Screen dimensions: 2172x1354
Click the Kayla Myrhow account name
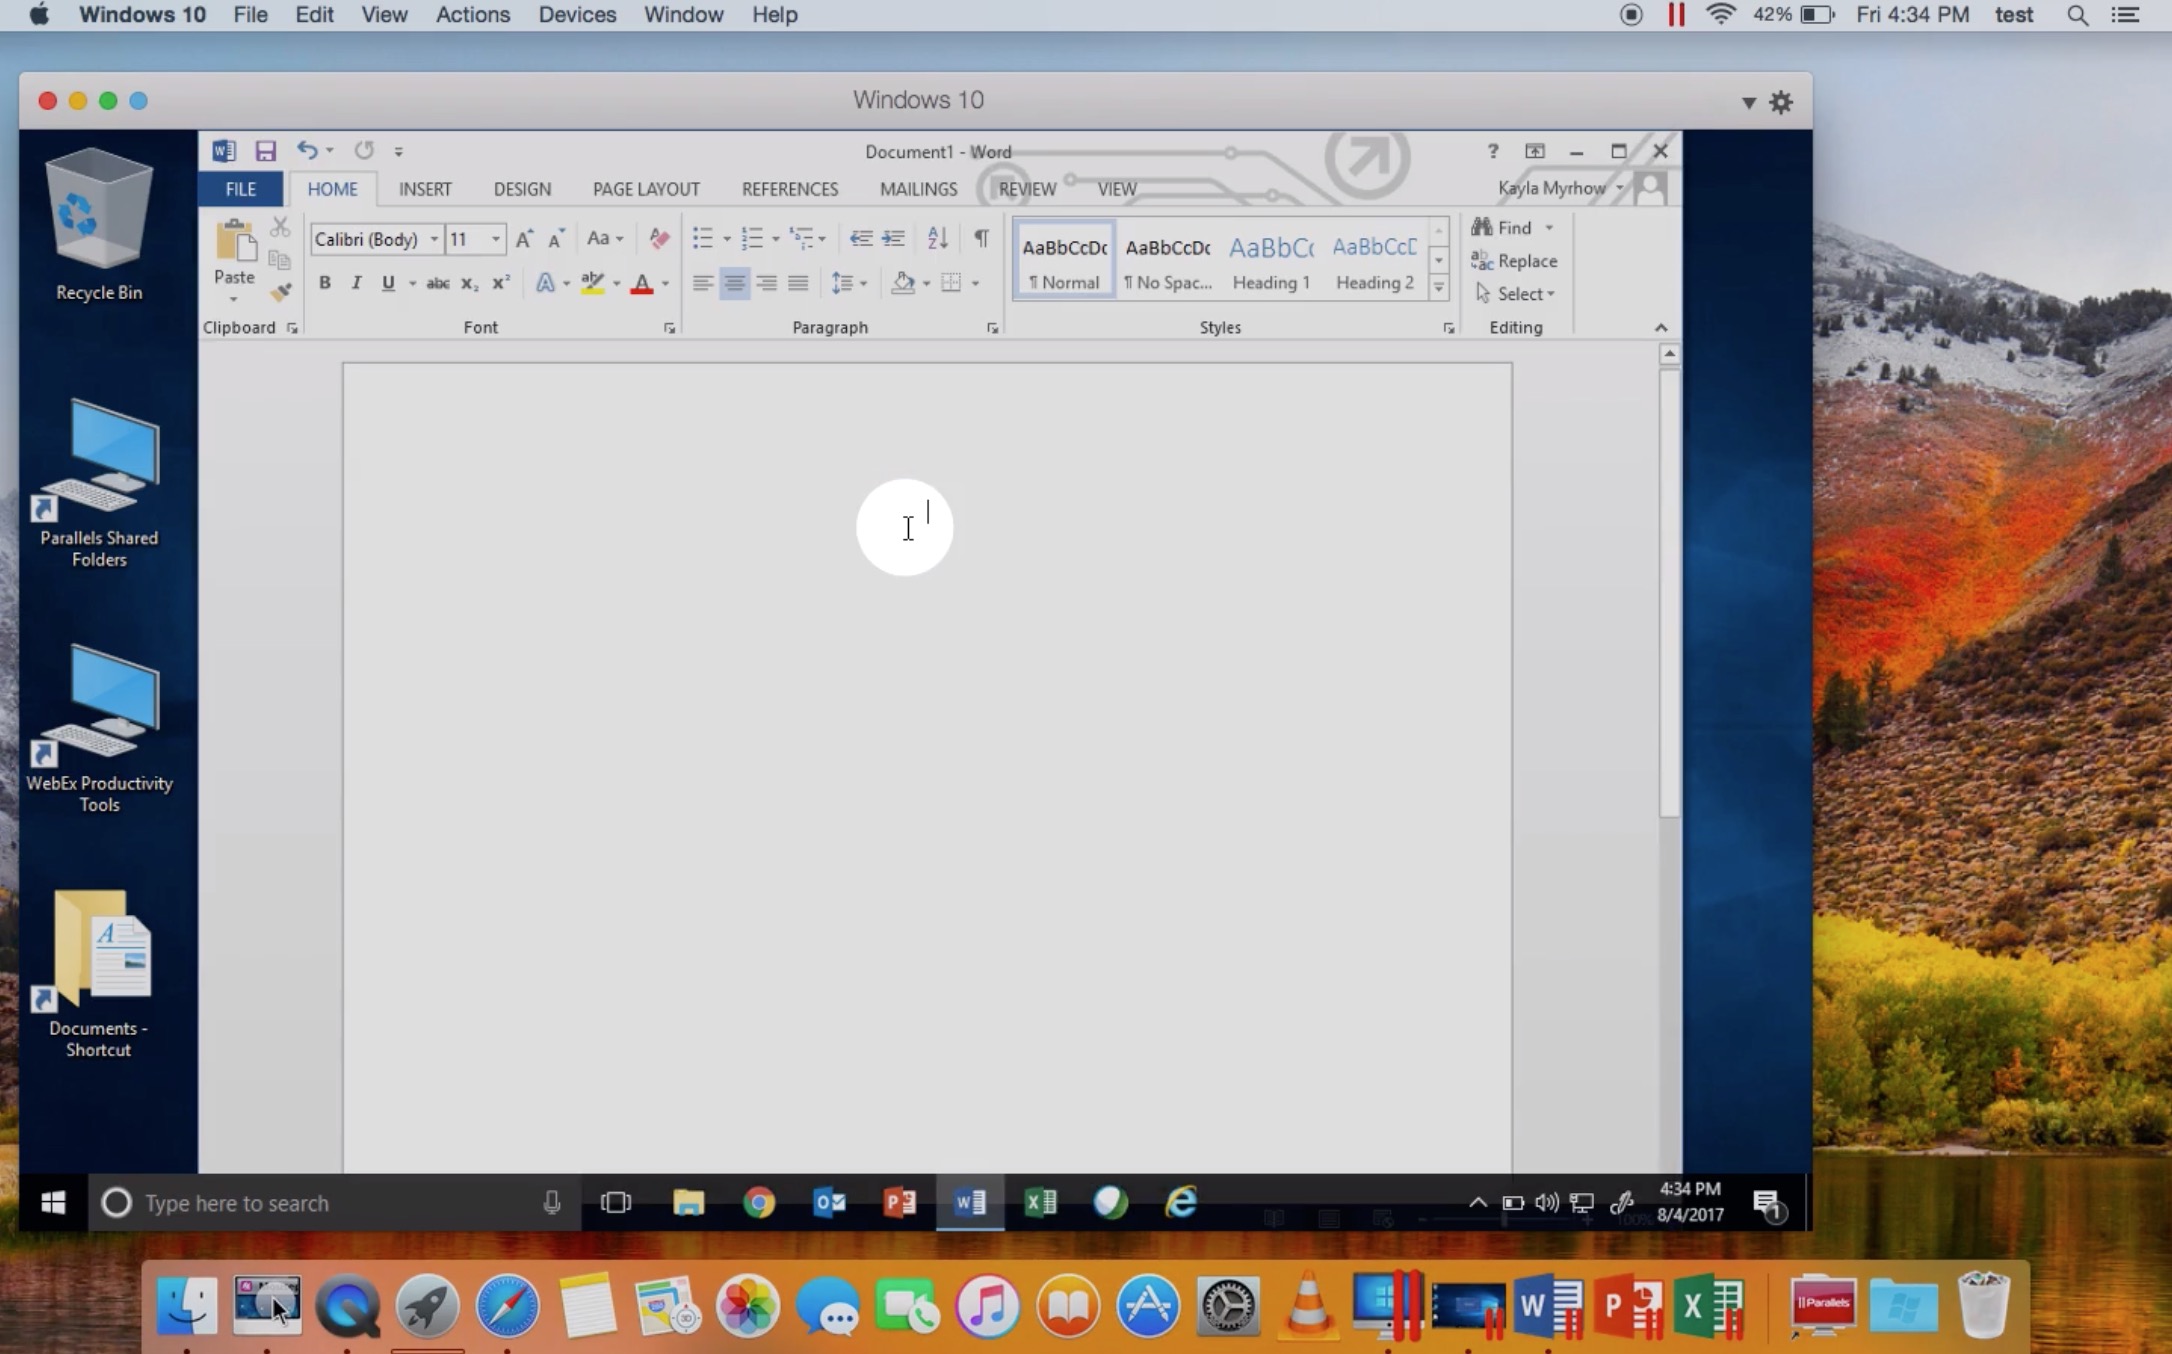point(1551,188)
